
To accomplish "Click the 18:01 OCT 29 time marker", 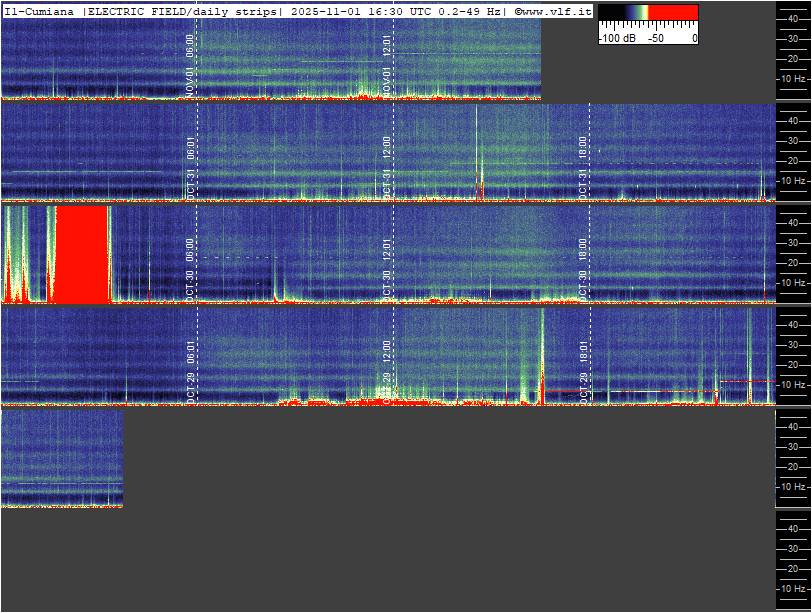I will click(583, 351).
